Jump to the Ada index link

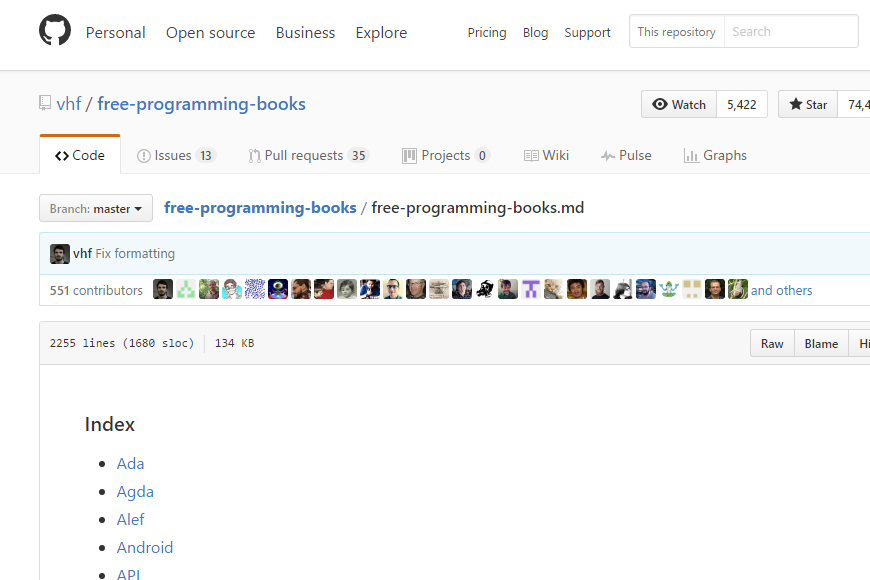(130, 463)
